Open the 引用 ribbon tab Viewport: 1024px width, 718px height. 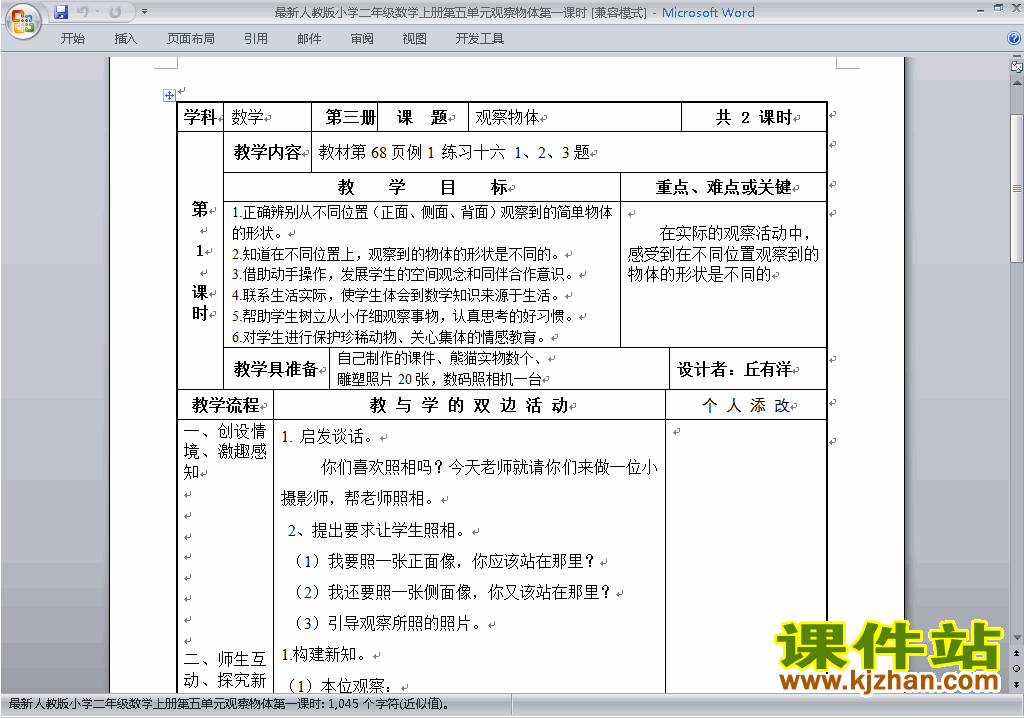pyautogui.click(x=256, y=39)
